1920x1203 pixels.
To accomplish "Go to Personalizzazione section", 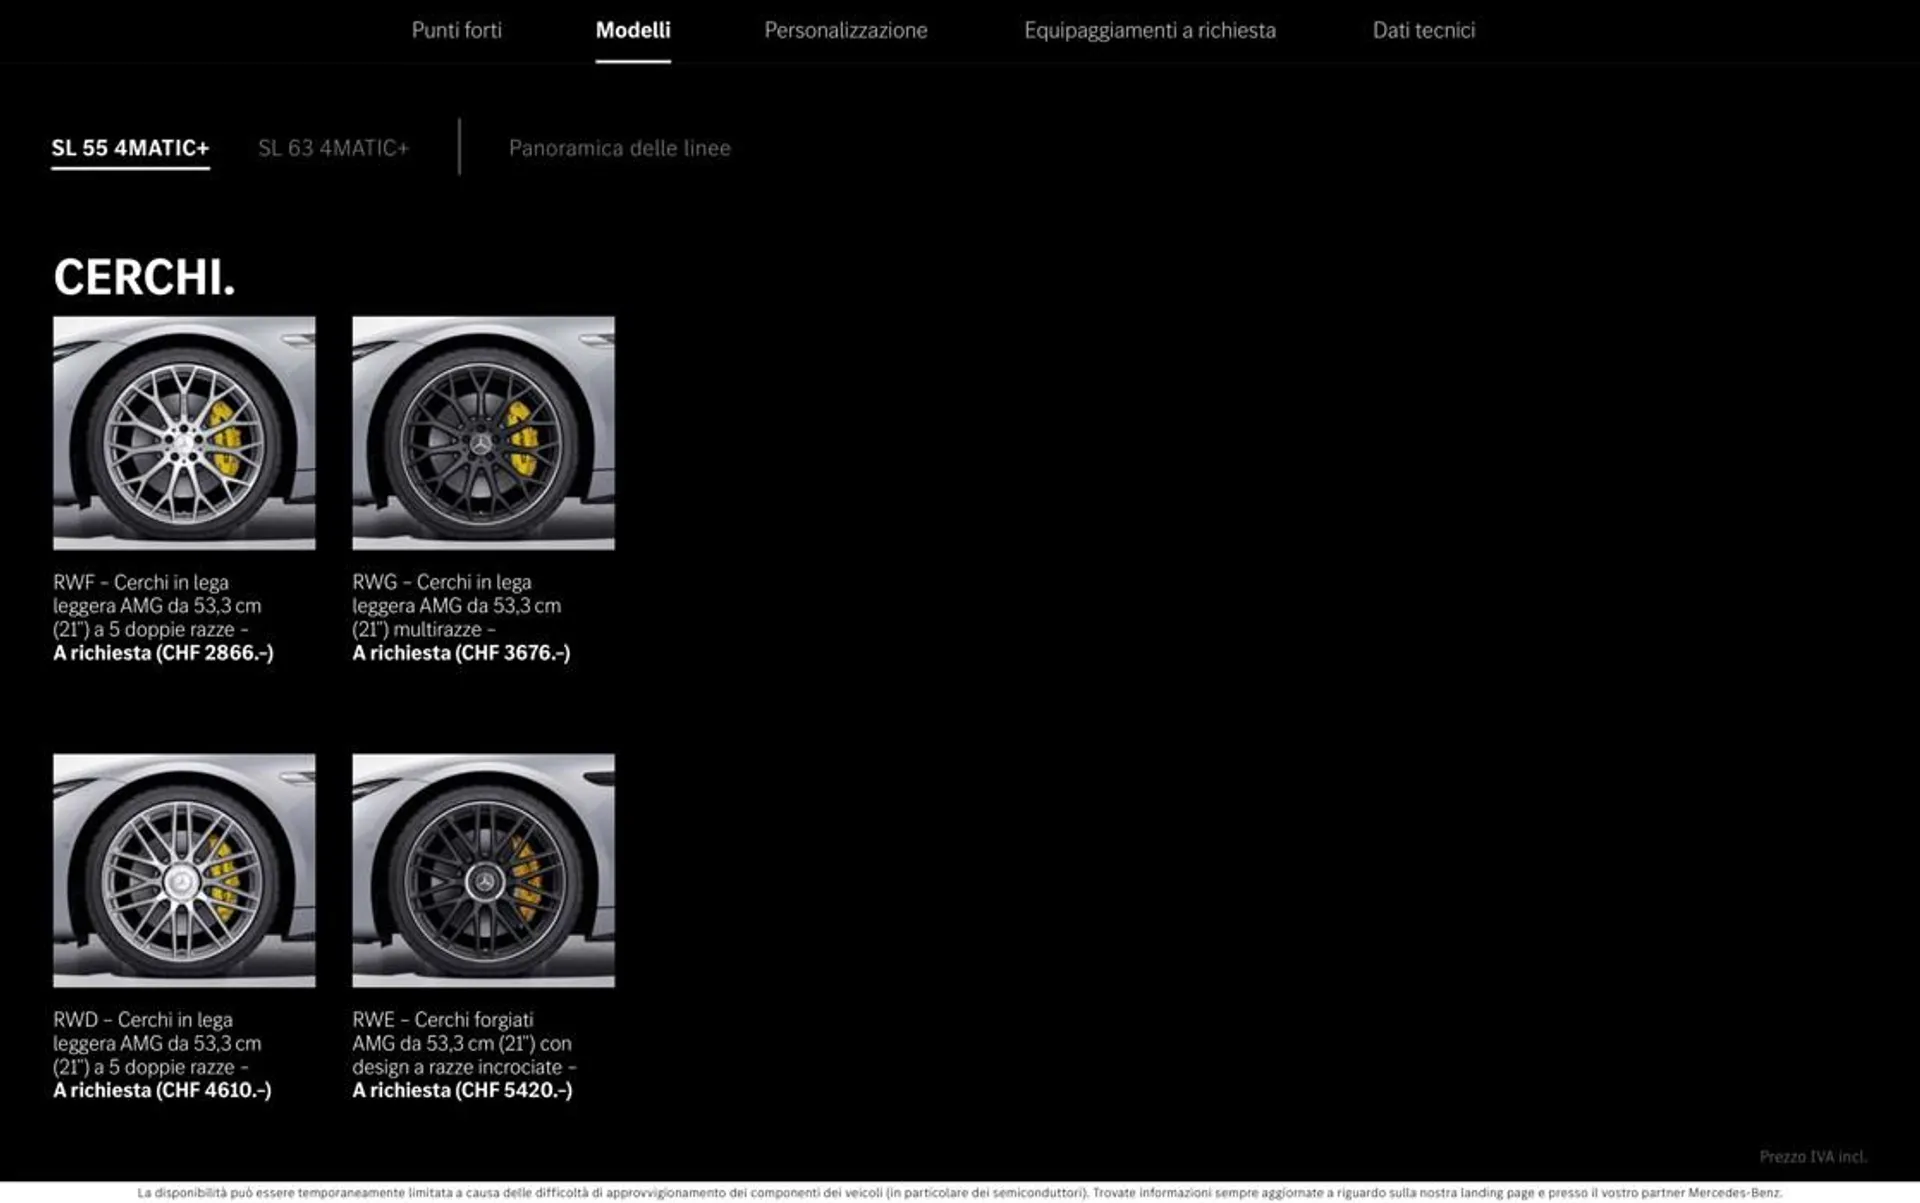I will point(845,30).
